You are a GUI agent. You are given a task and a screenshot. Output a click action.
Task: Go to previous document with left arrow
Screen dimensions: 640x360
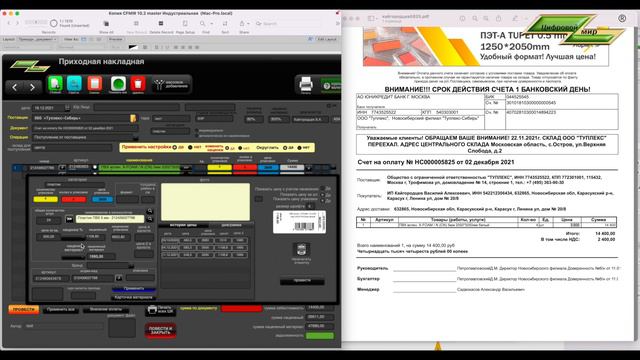coord(15,87)
